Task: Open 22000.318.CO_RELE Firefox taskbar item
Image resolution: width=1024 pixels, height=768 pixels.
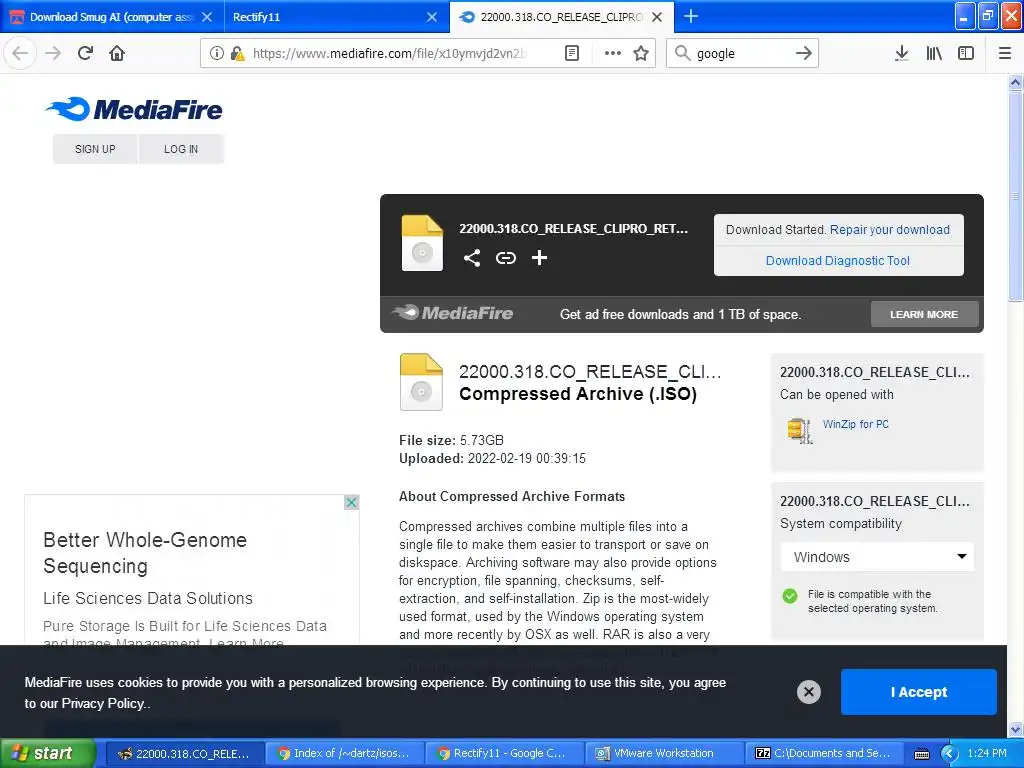Action: (x=185, y=754)
